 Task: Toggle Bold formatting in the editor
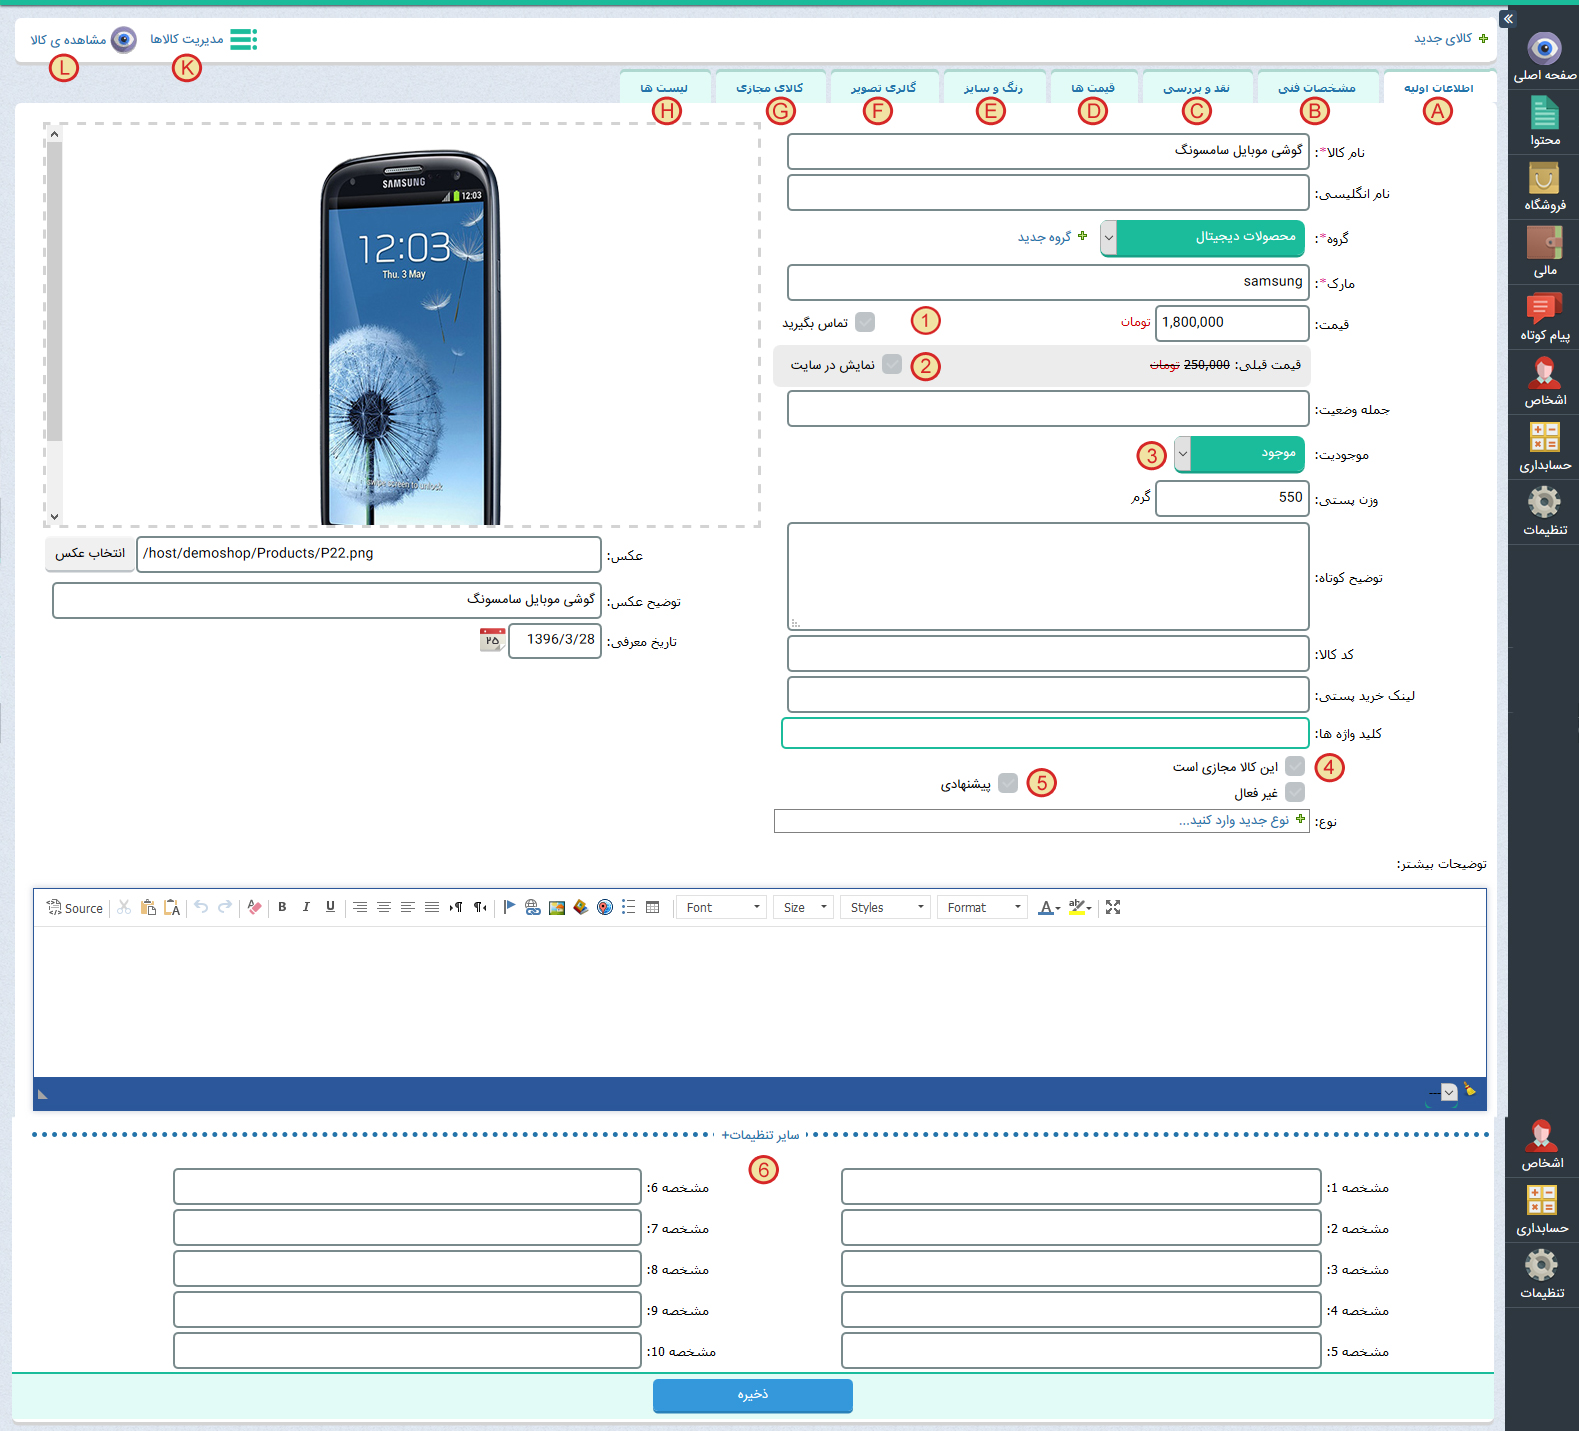coord(282,907)
